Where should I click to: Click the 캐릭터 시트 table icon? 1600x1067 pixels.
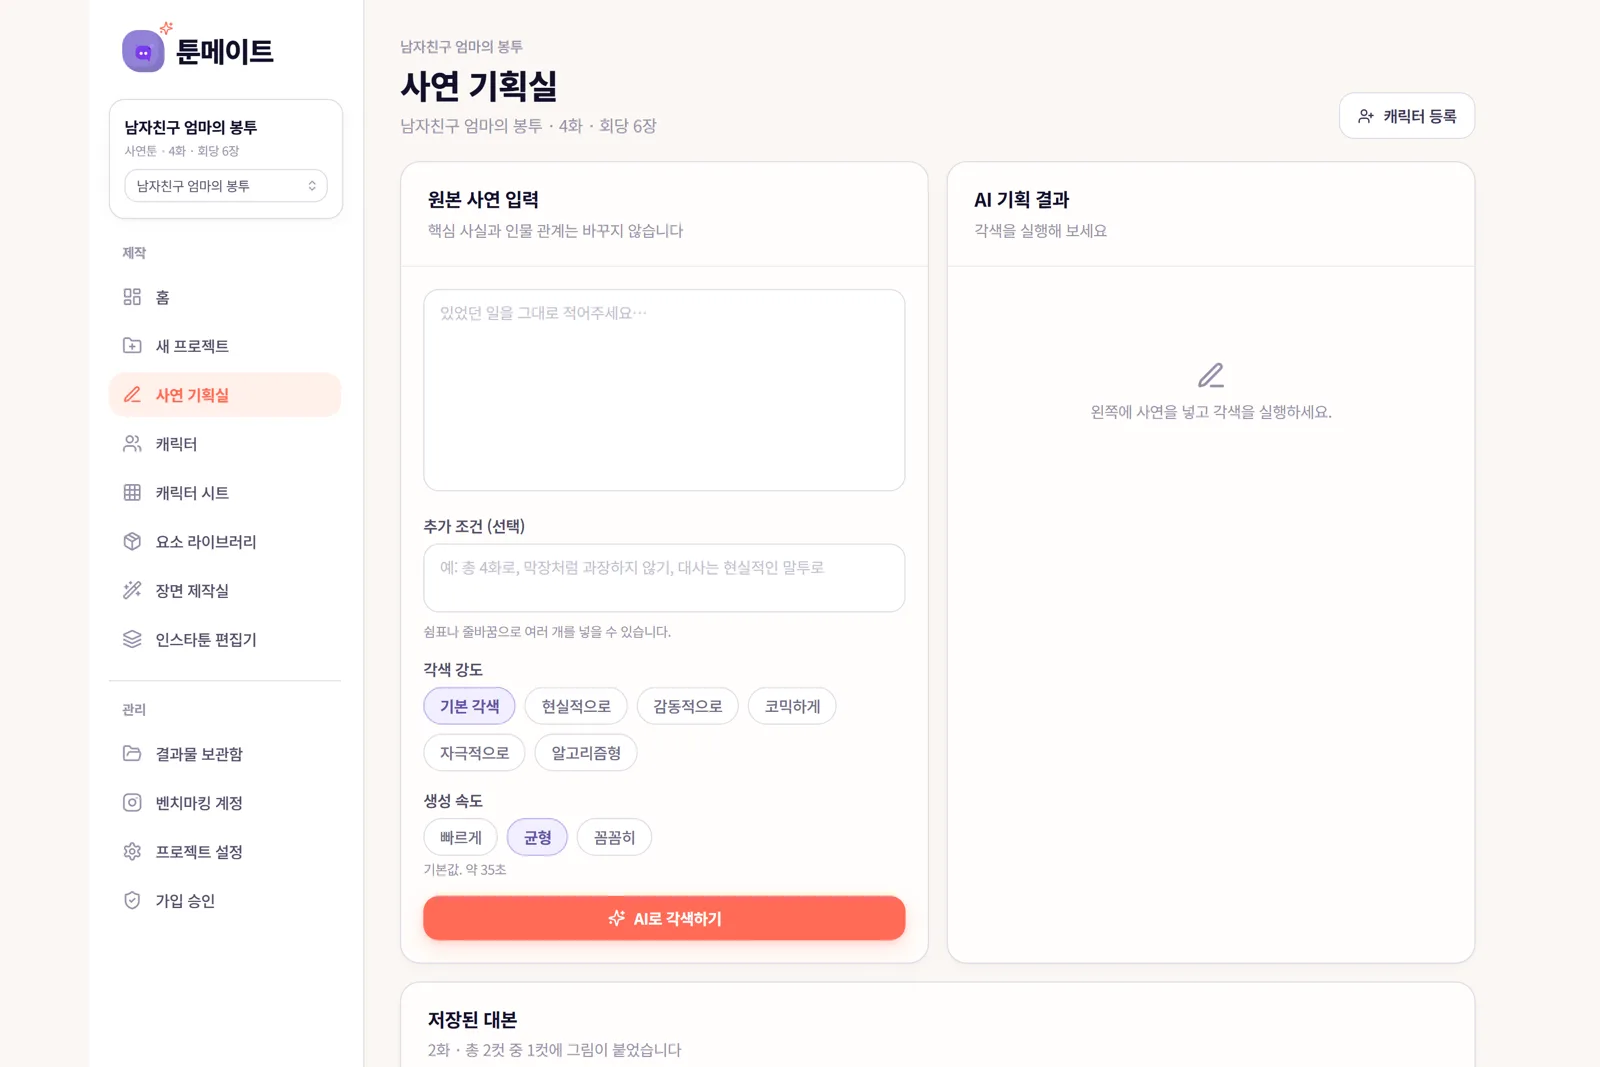132,493
